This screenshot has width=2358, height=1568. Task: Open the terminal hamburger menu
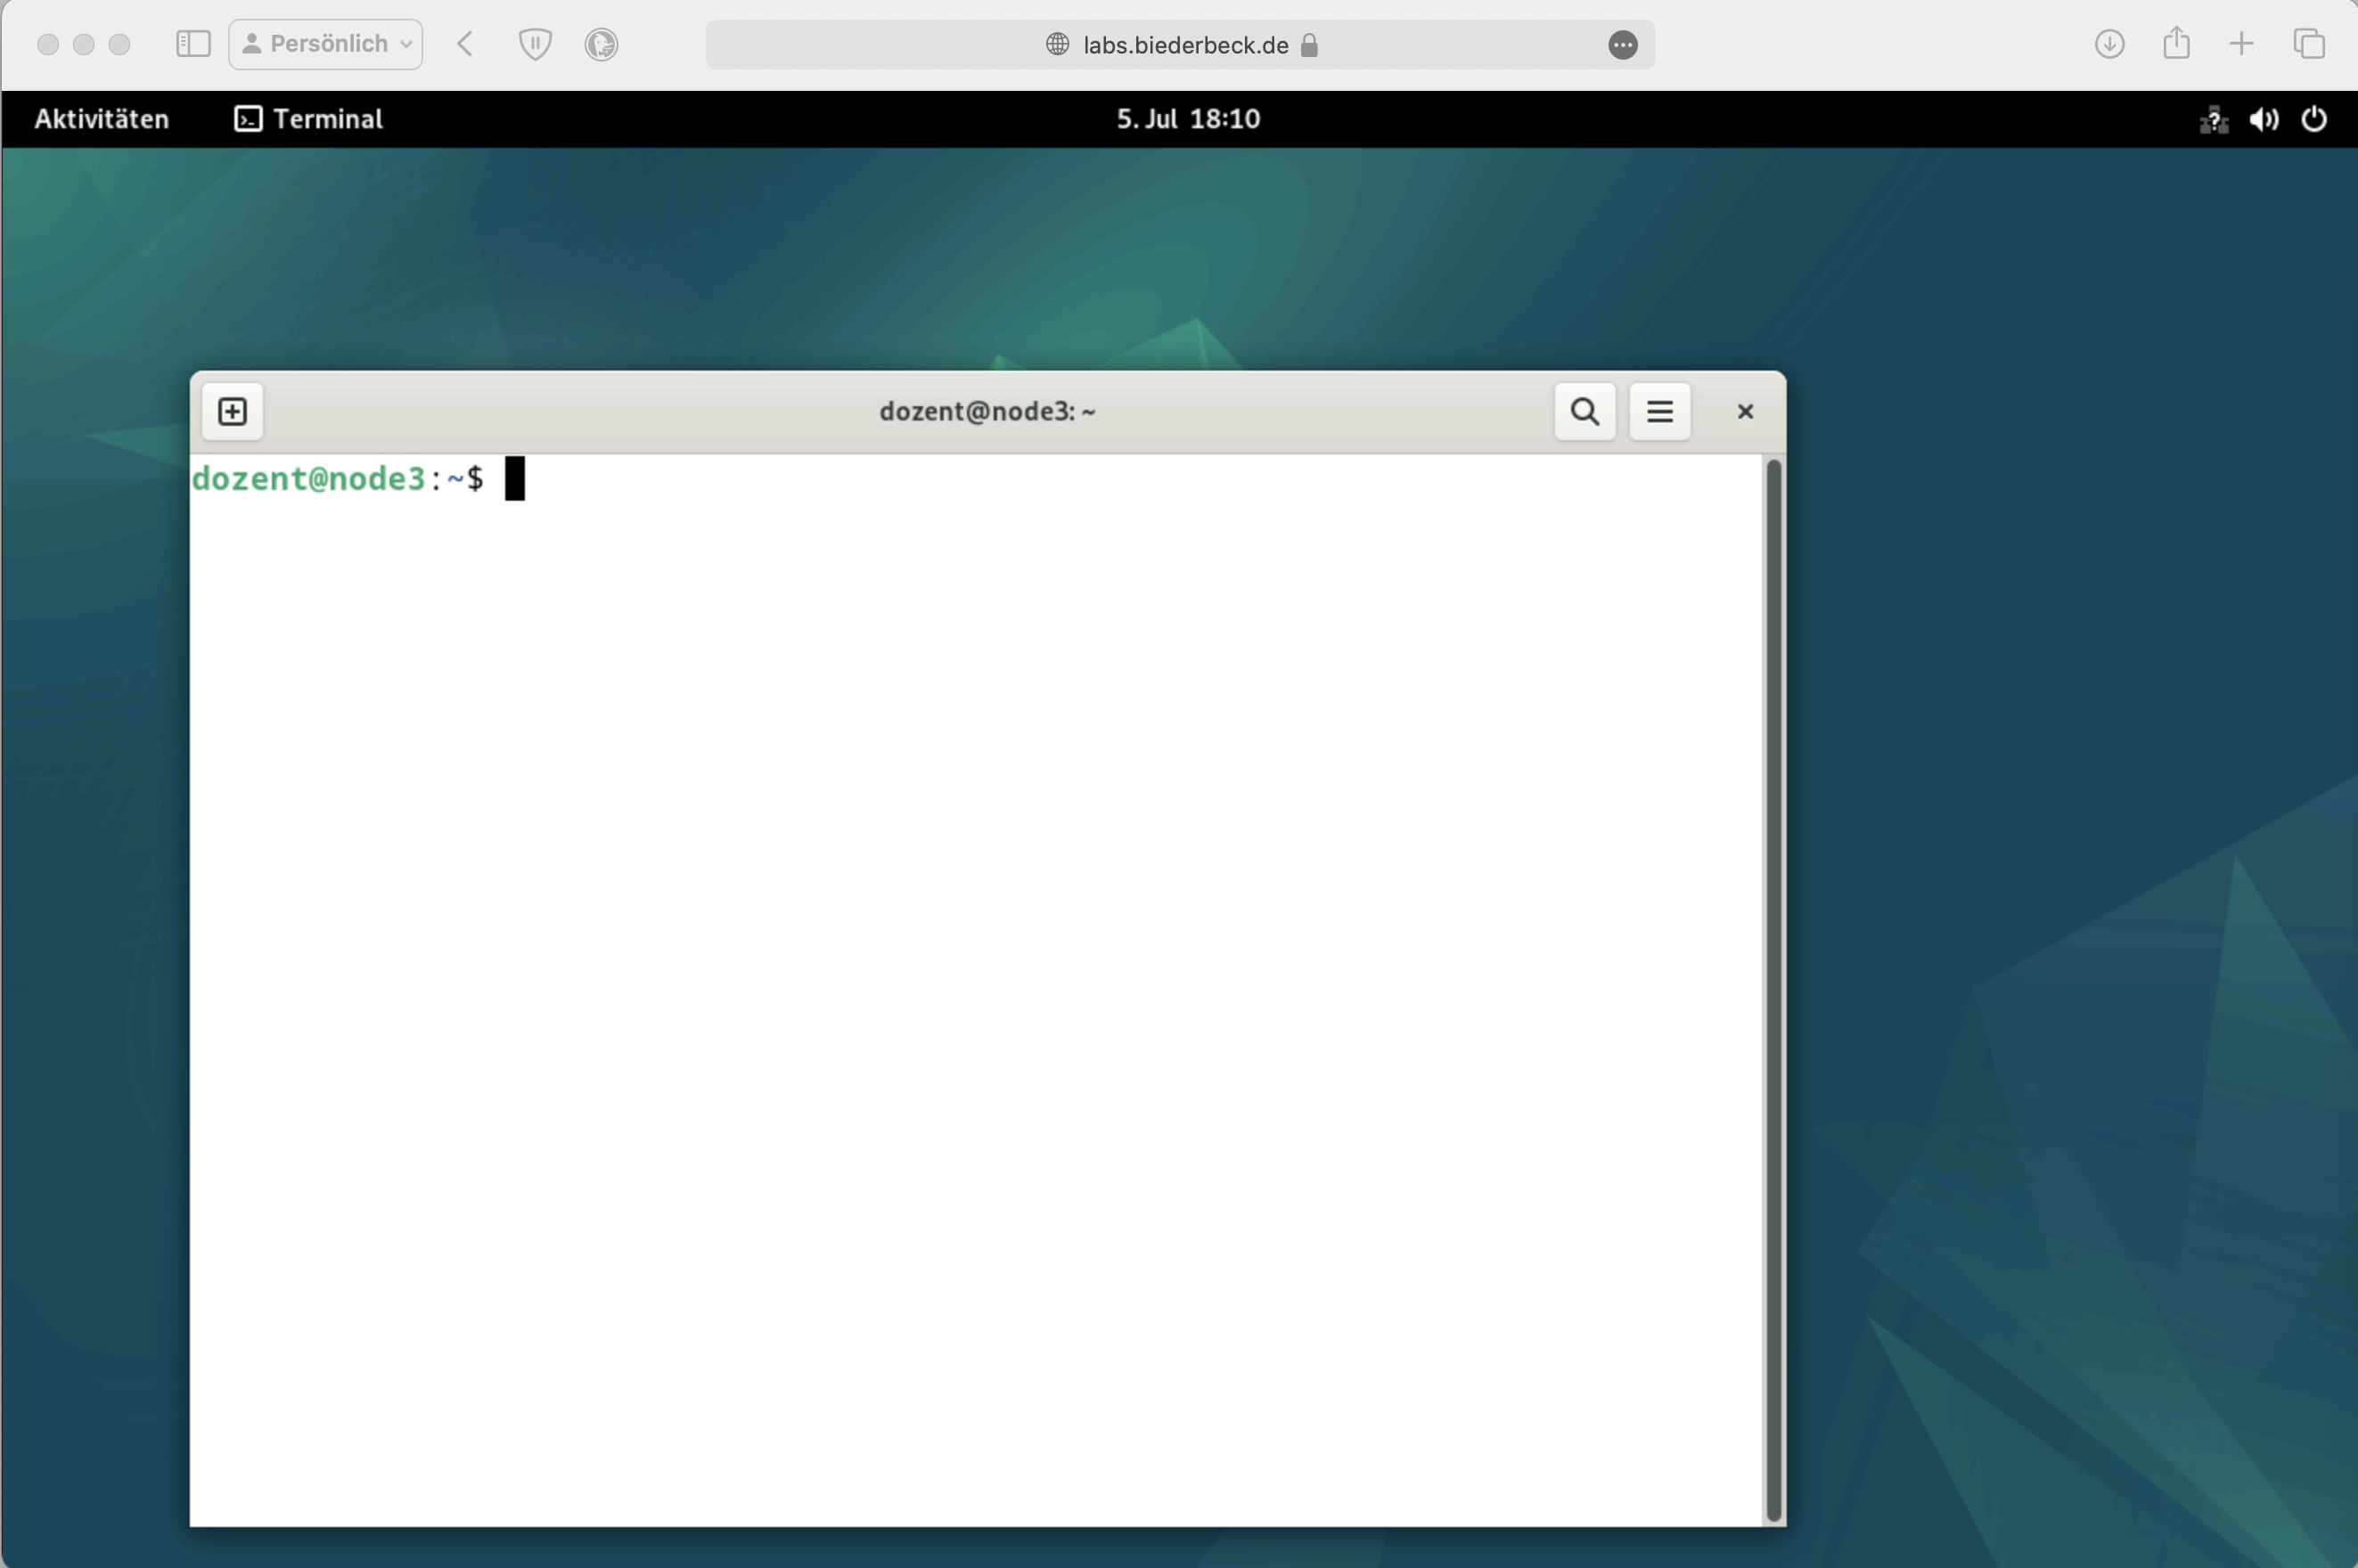1660,411
